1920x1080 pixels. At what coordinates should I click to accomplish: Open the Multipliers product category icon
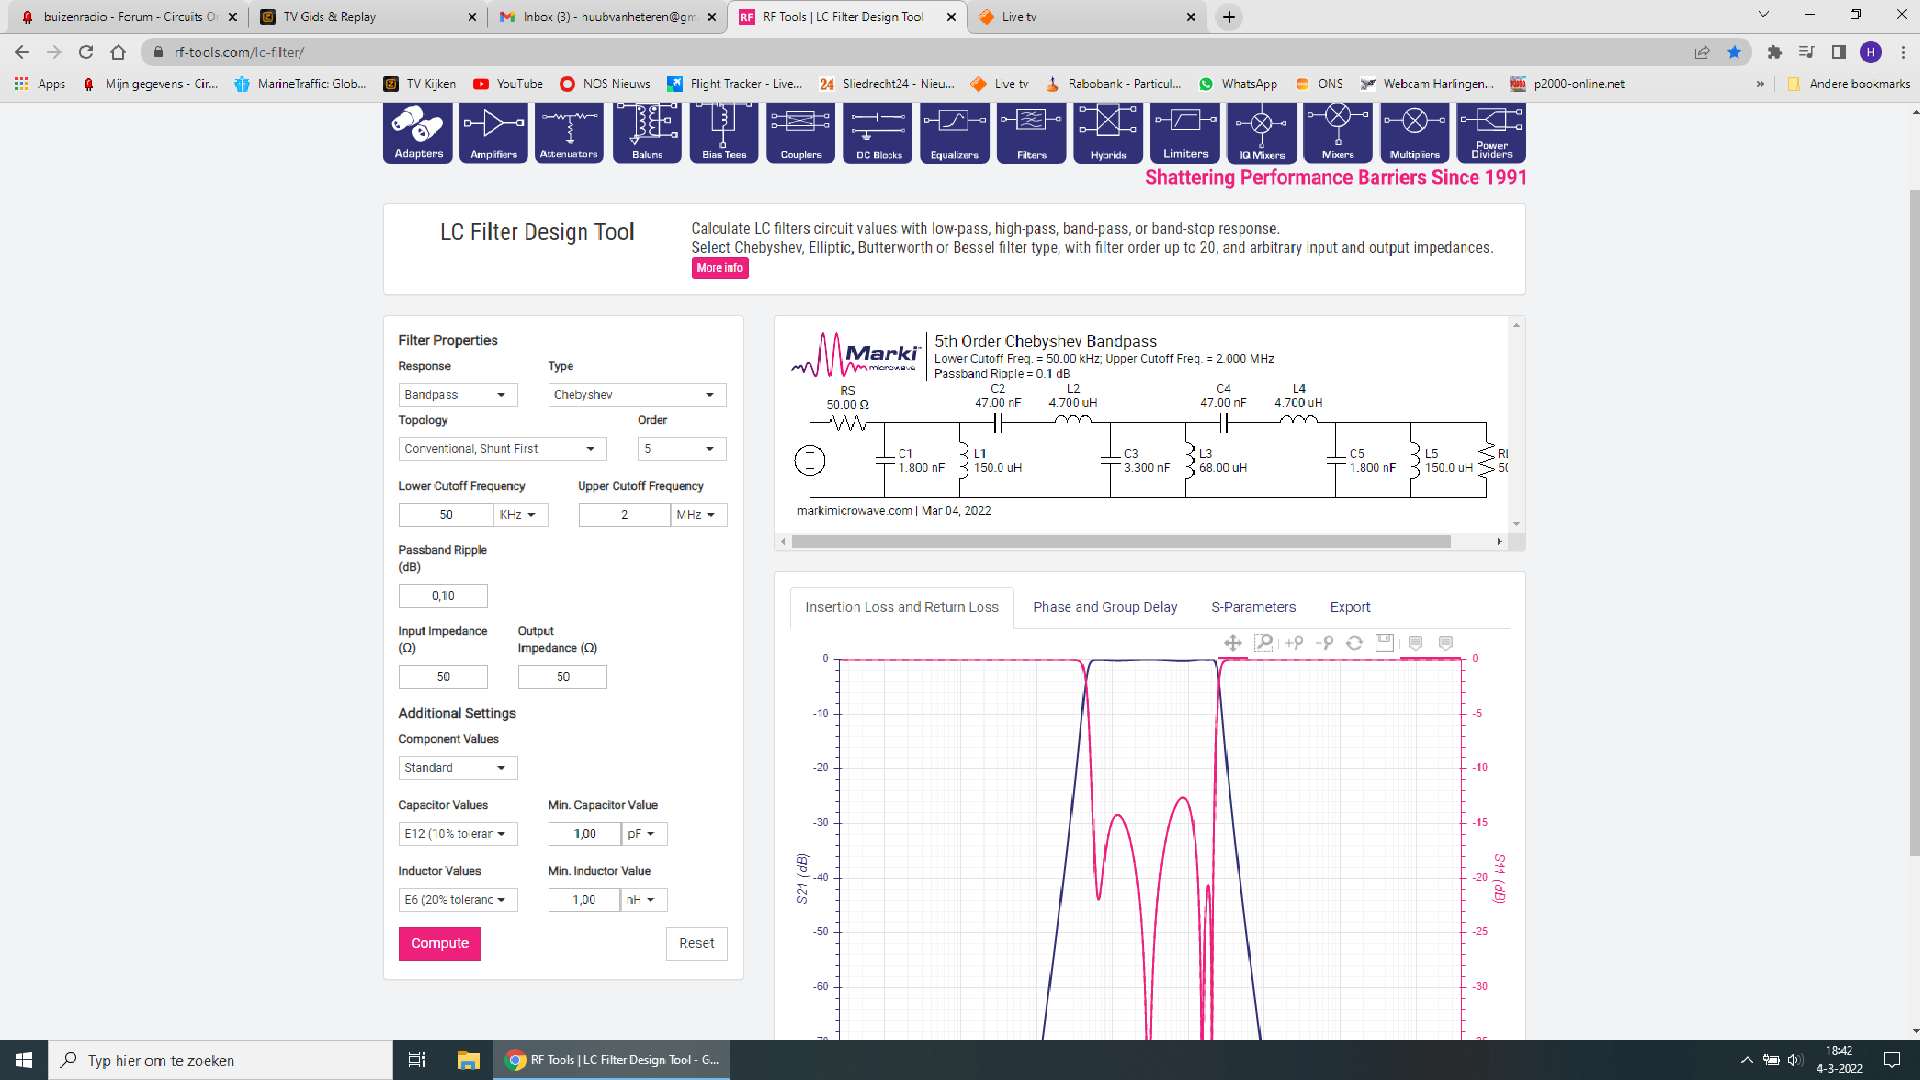click(x=1415, y=133)
